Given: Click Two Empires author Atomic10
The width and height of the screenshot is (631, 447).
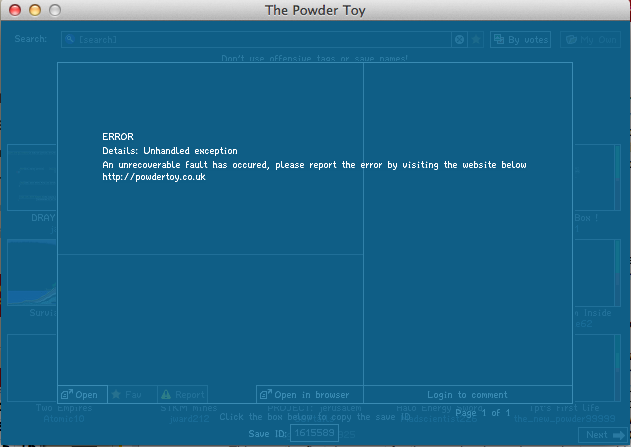Looking at the screenshot, I should [x=64, y=419].
